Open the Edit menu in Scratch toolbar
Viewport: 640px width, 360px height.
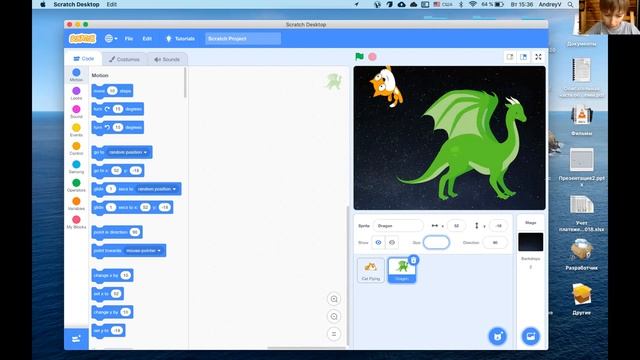tap(147, 38)
